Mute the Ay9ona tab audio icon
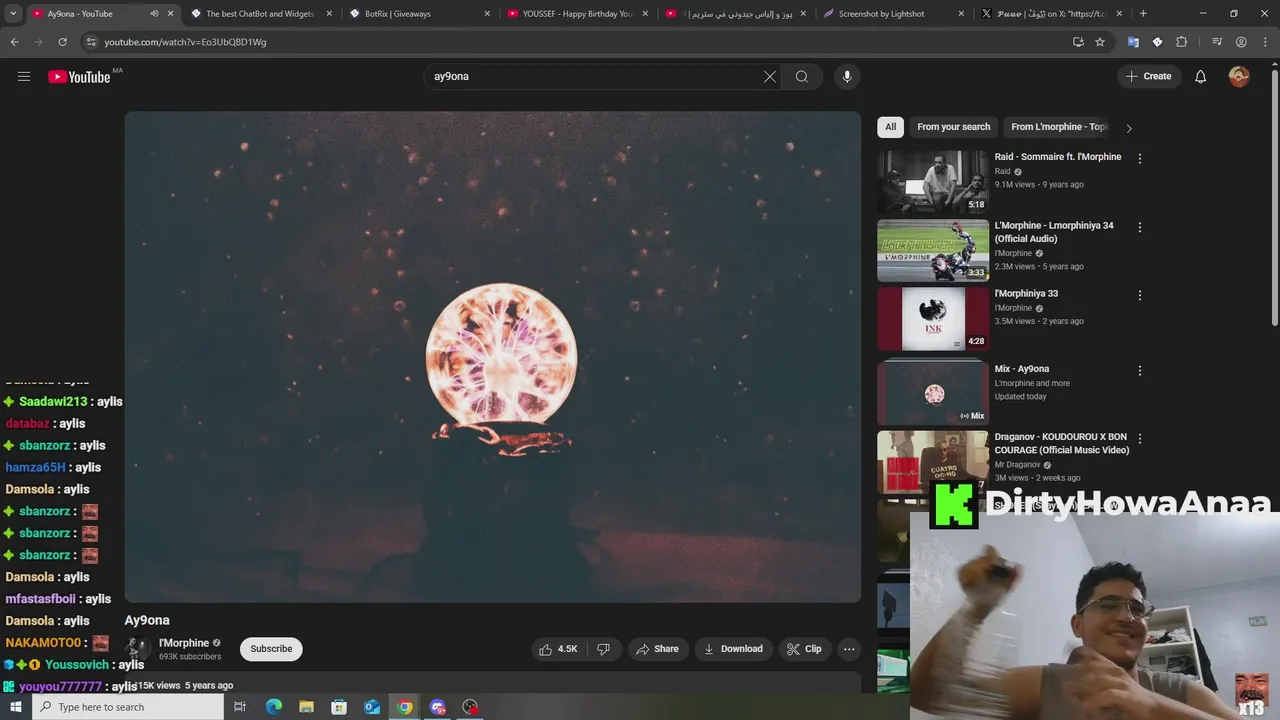This screenshot has height=720, width=1280. click(x=154, y=14)
